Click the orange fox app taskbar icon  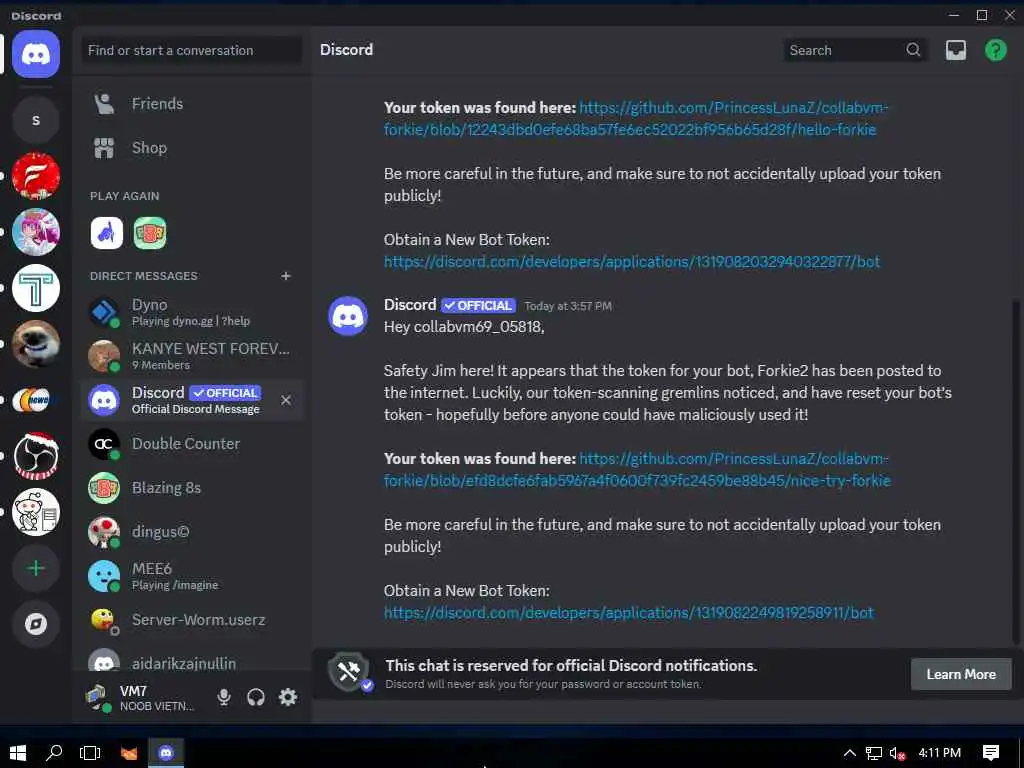click(129, 753)
